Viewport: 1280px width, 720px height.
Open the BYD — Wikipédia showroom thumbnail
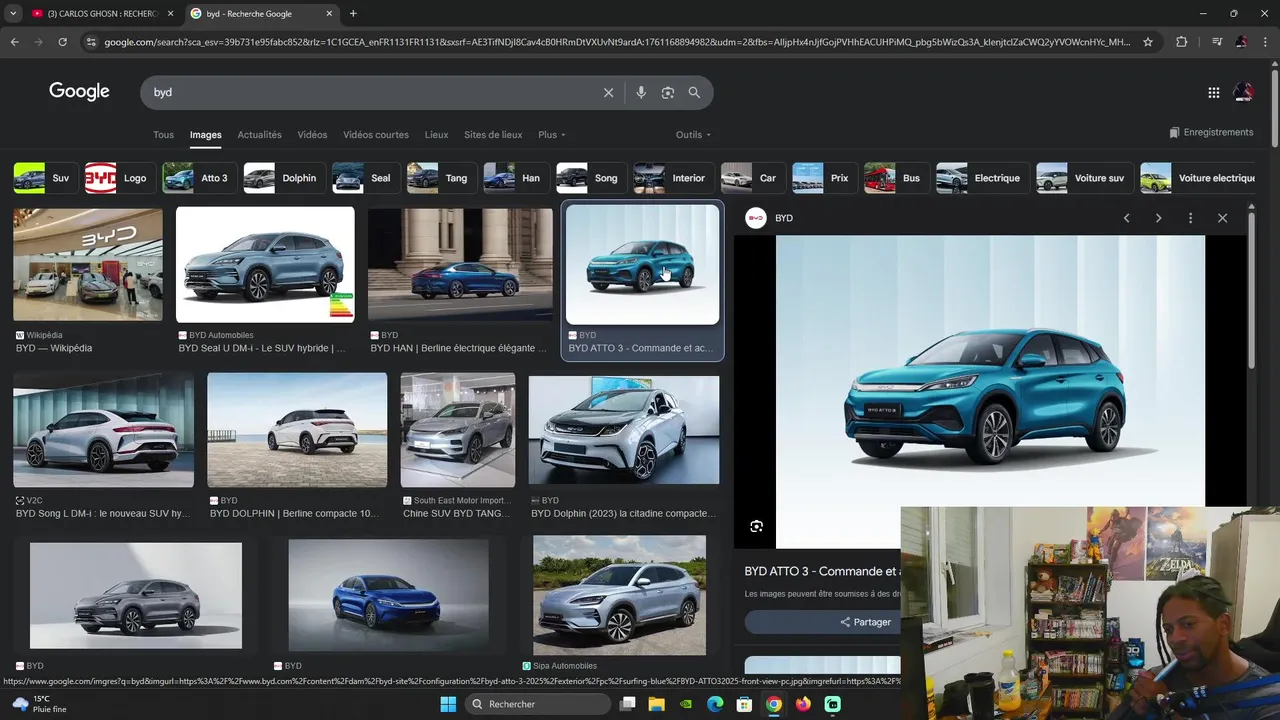[88, 264]
